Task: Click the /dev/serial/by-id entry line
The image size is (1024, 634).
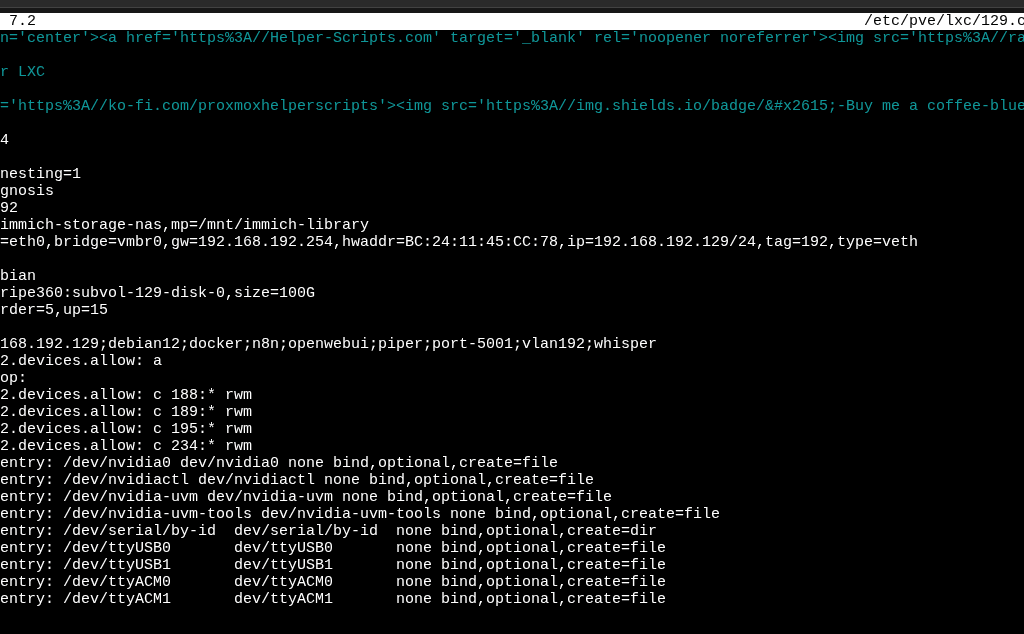Action: pos(328,531)
